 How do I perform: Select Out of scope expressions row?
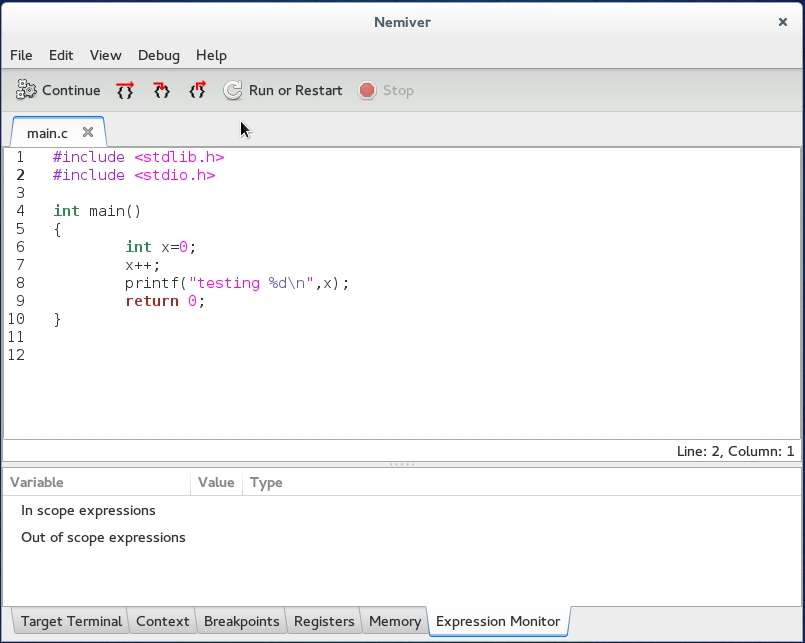tap(103, 537)
